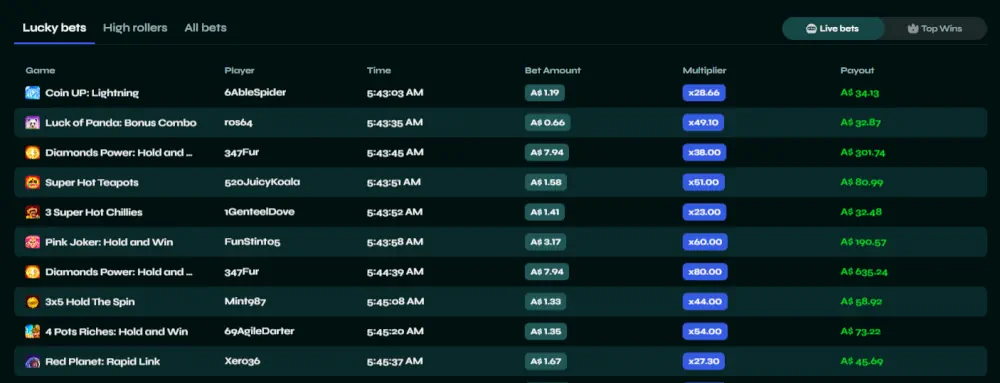The image size is (1000, 383).
Task: Click player name FunStint05
Action: coord(253,242)
